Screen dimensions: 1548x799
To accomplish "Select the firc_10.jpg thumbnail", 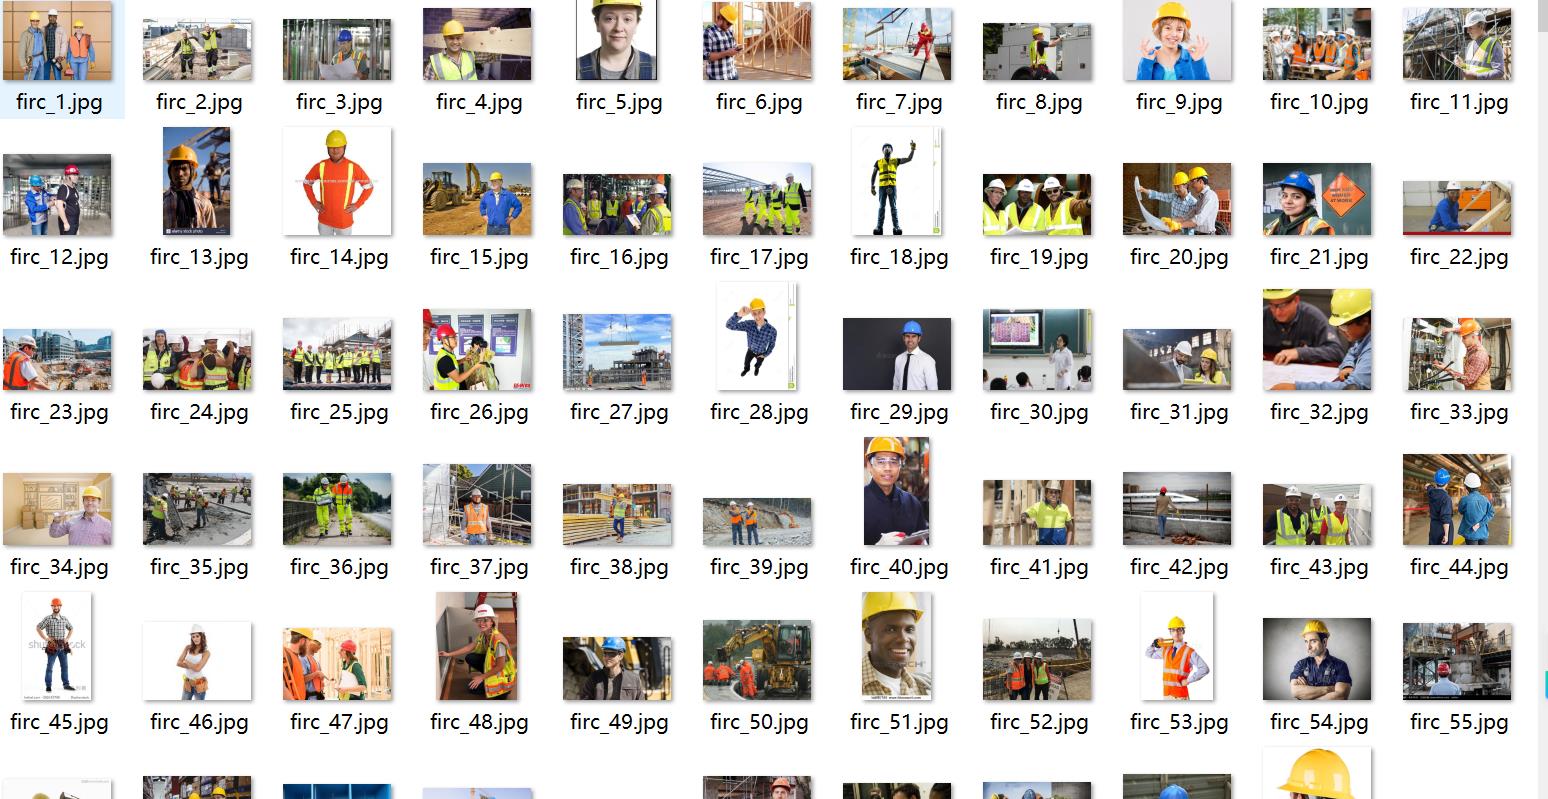I will (x=1317, y=44).
